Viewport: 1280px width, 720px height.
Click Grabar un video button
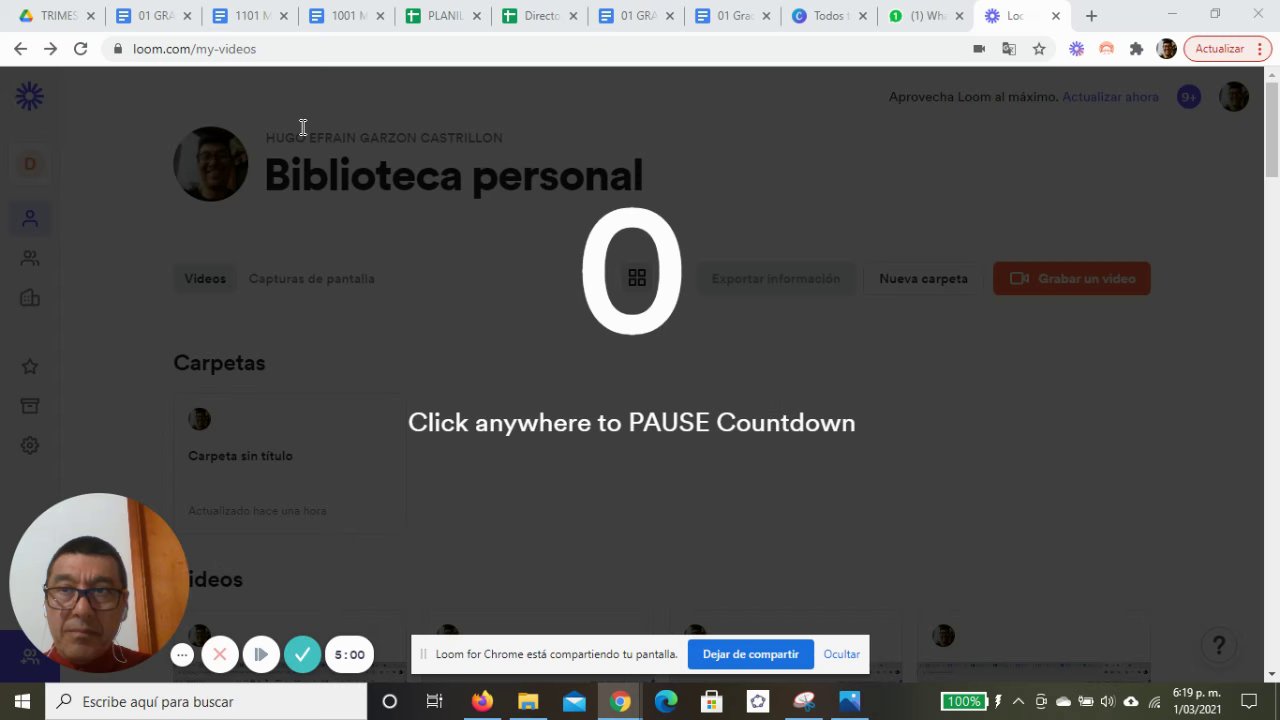(1072, 279)
